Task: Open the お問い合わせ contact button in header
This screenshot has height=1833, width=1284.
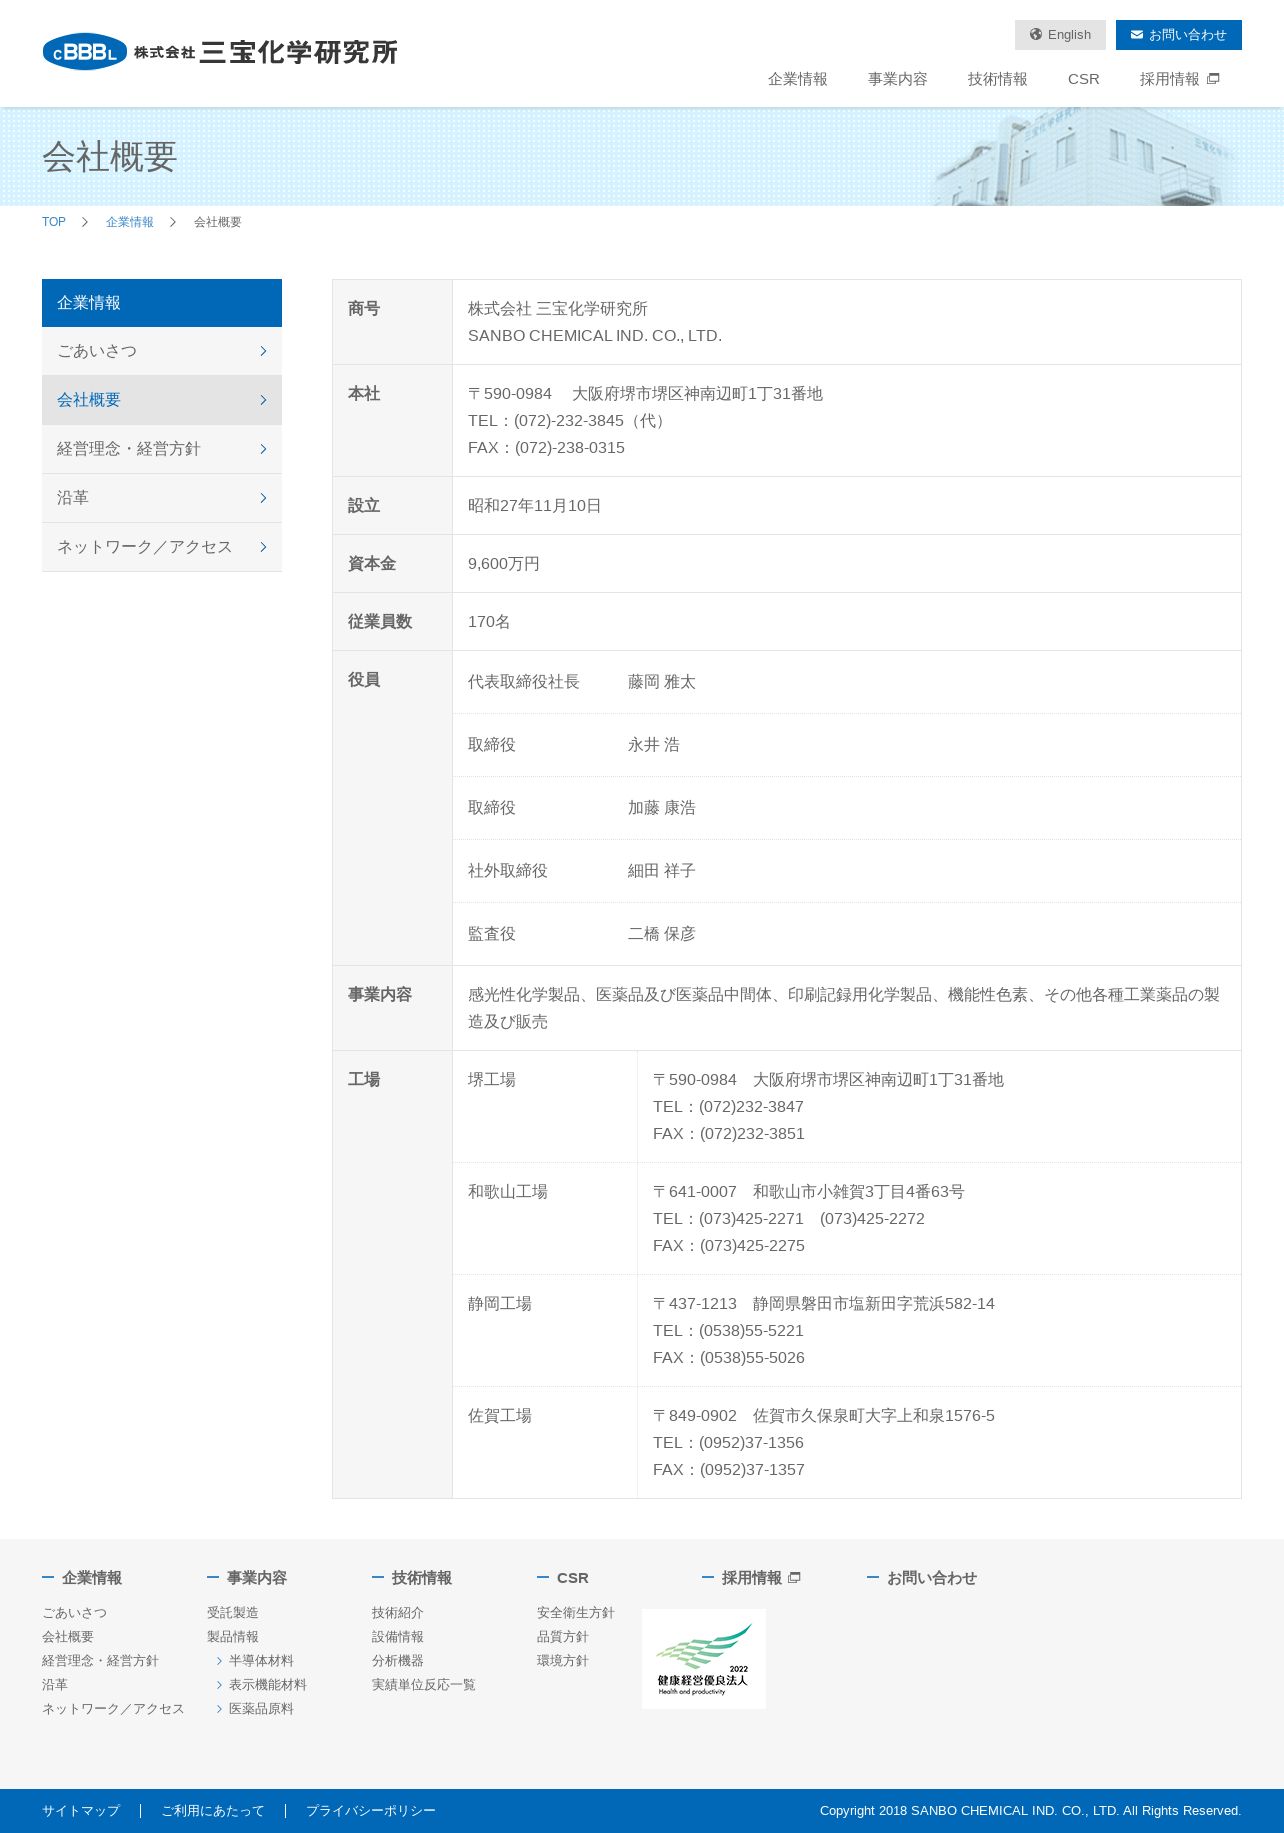Action: pos(1179,35)
